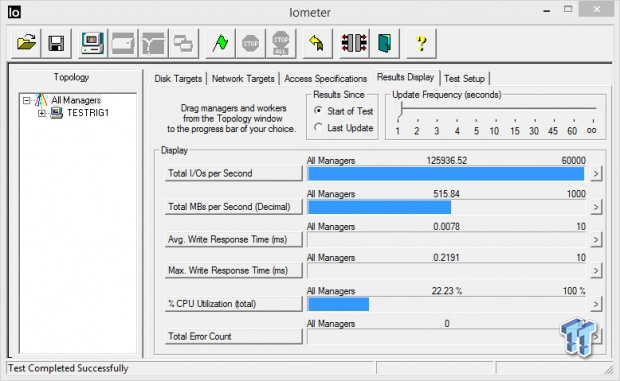This screenshot has height=381, width=620.
Task: Click the 0.0078 response time value
Action: 446,226
